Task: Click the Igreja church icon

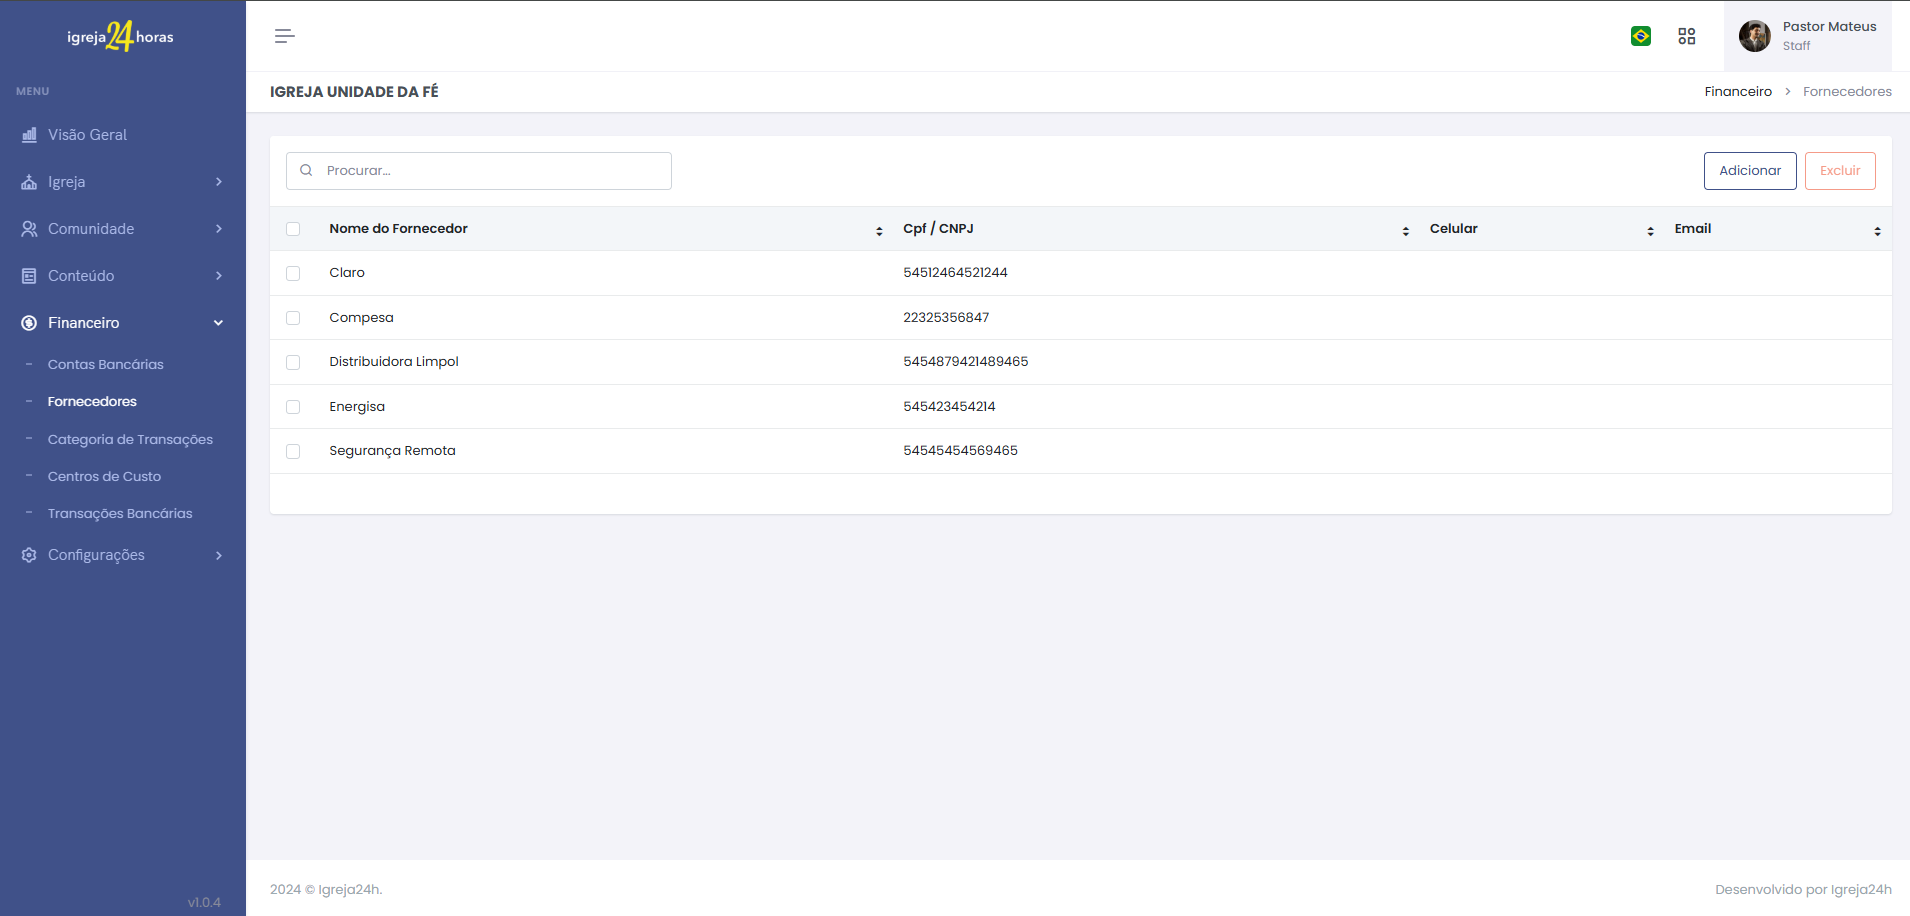Action: coord(29,182)
